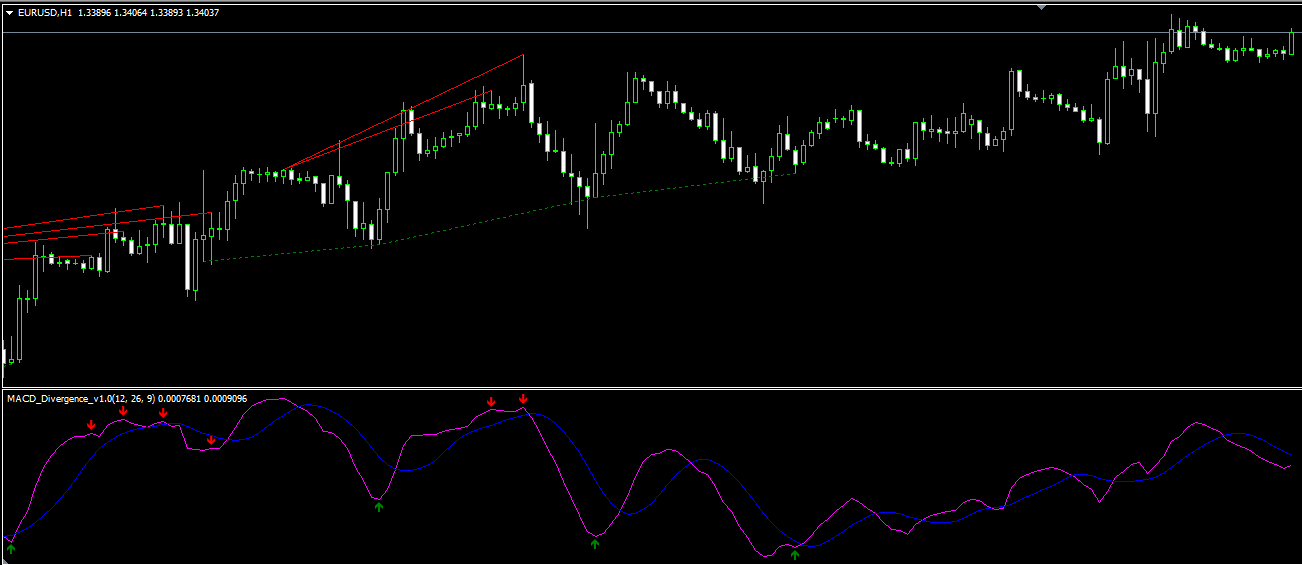This screenshot has height=565, width=1302.
Task: Select the leftmost red down arrow in MACD window
Action: (92, 426)
